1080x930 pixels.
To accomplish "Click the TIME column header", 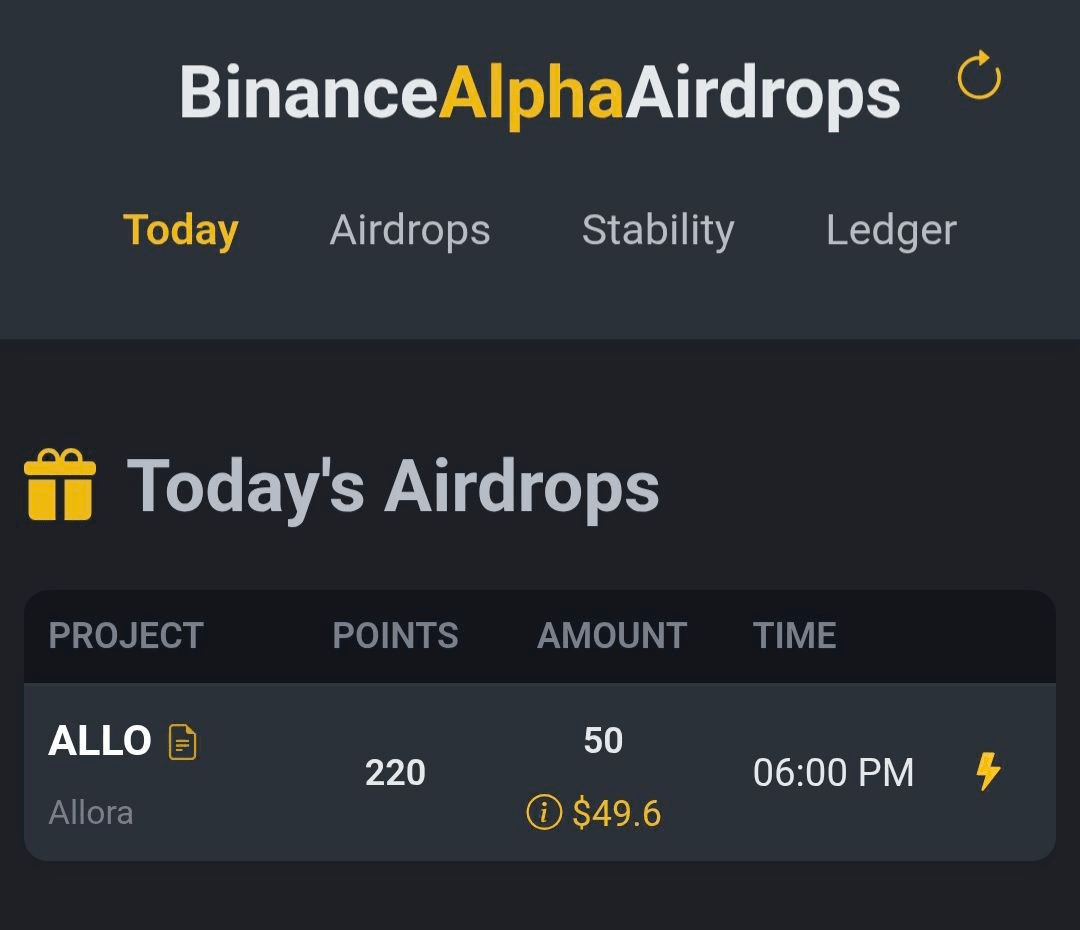I will (794, 635).
